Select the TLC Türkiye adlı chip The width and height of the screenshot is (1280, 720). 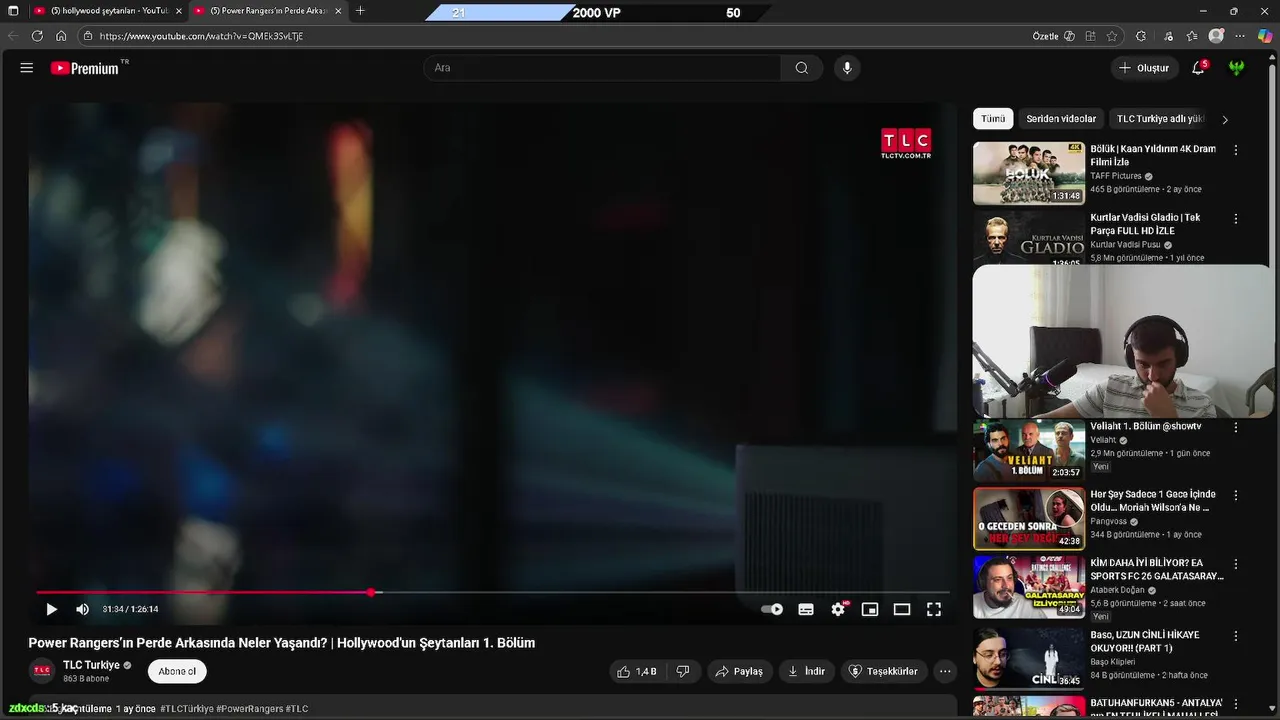[x=1160, y=119]
